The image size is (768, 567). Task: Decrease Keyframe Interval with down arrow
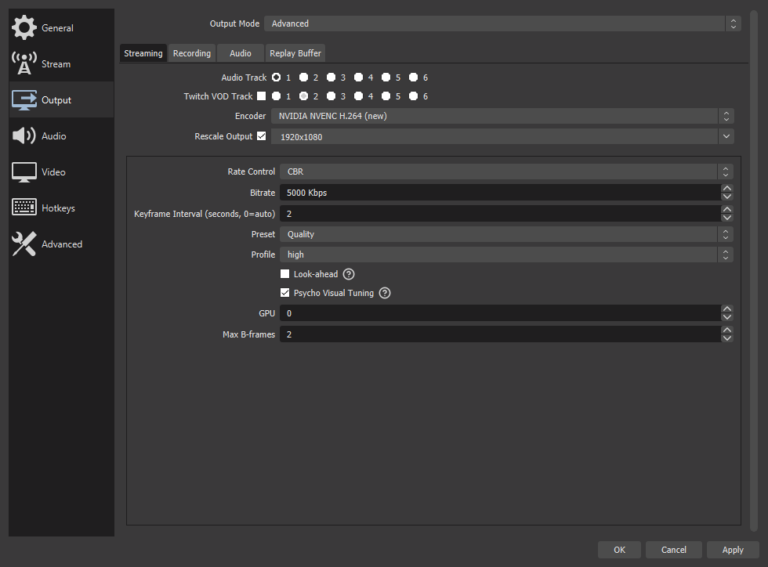(x=727, y=217)
